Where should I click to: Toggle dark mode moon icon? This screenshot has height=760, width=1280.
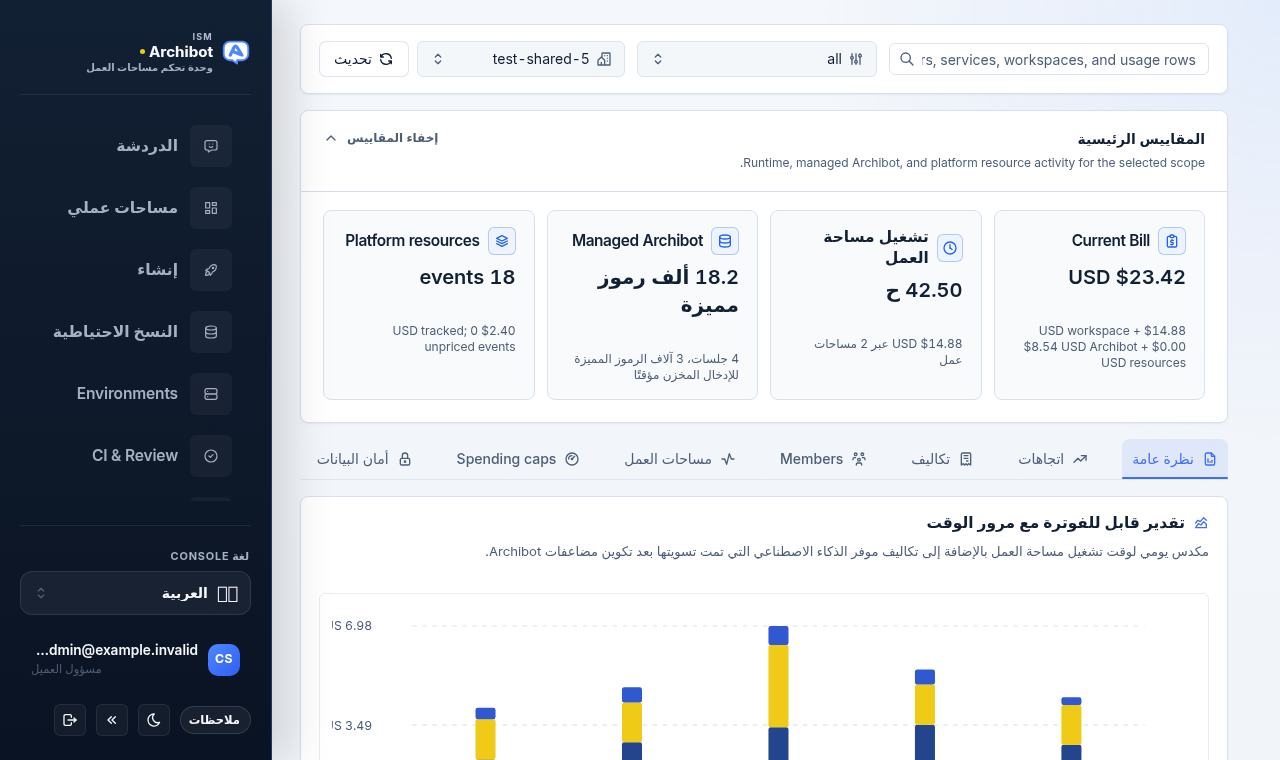pos(154,720)
